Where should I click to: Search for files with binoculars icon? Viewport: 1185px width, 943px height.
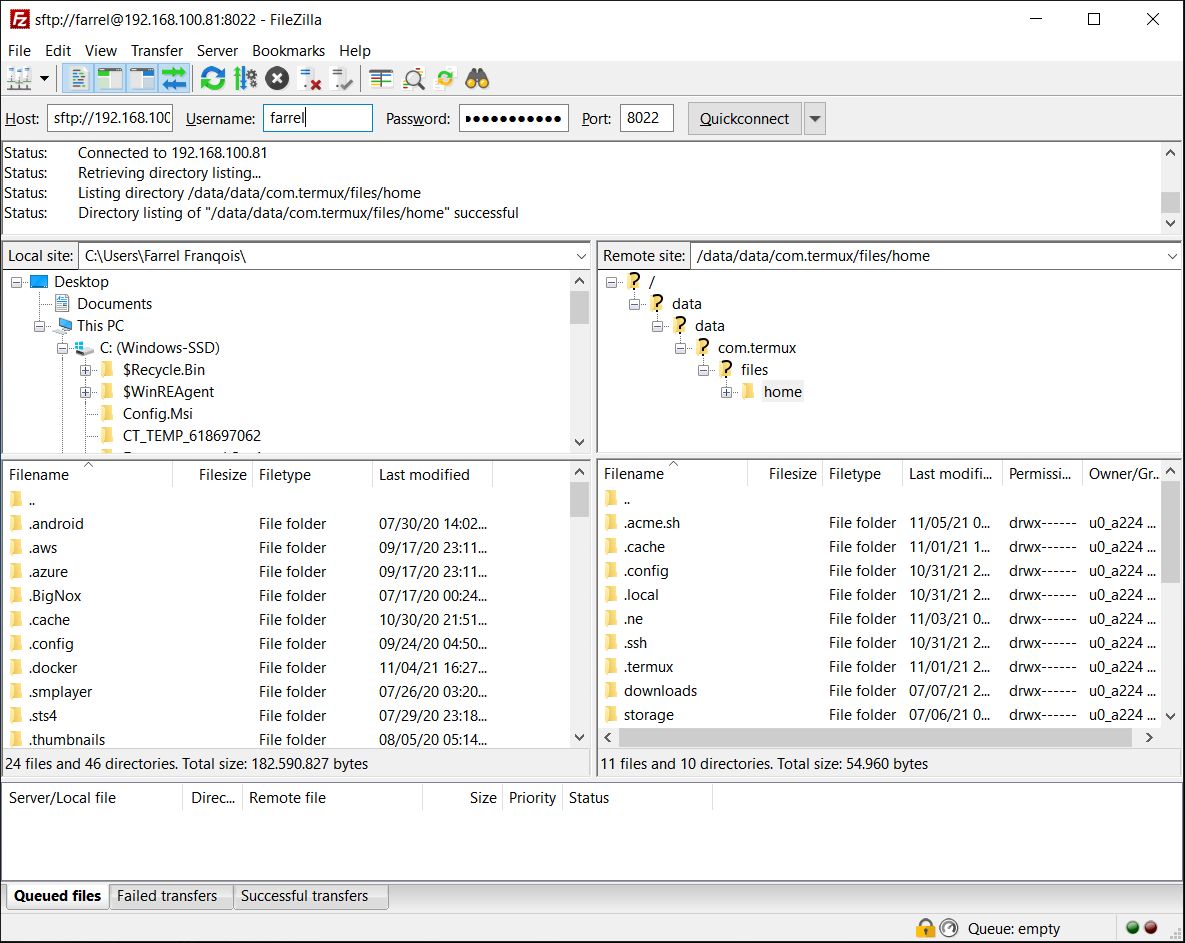click(477, 79)
